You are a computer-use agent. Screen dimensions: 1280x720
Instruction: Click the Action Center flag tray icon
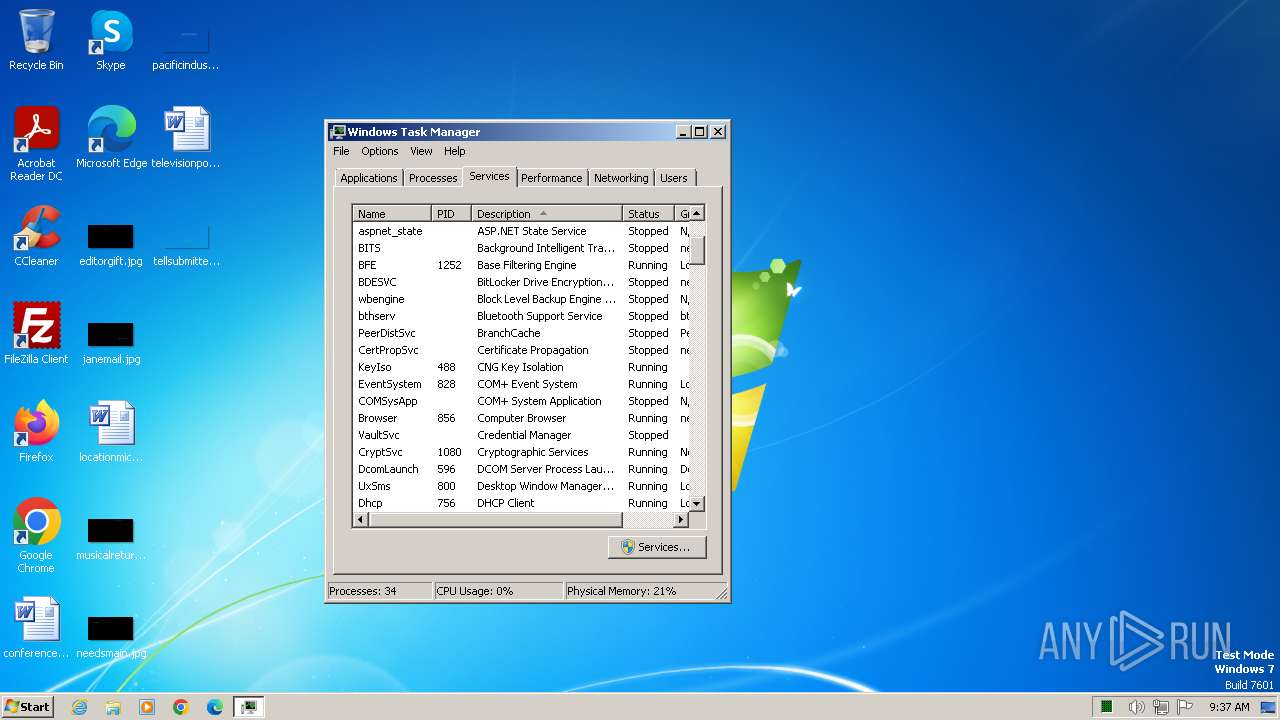(1185, 707)
